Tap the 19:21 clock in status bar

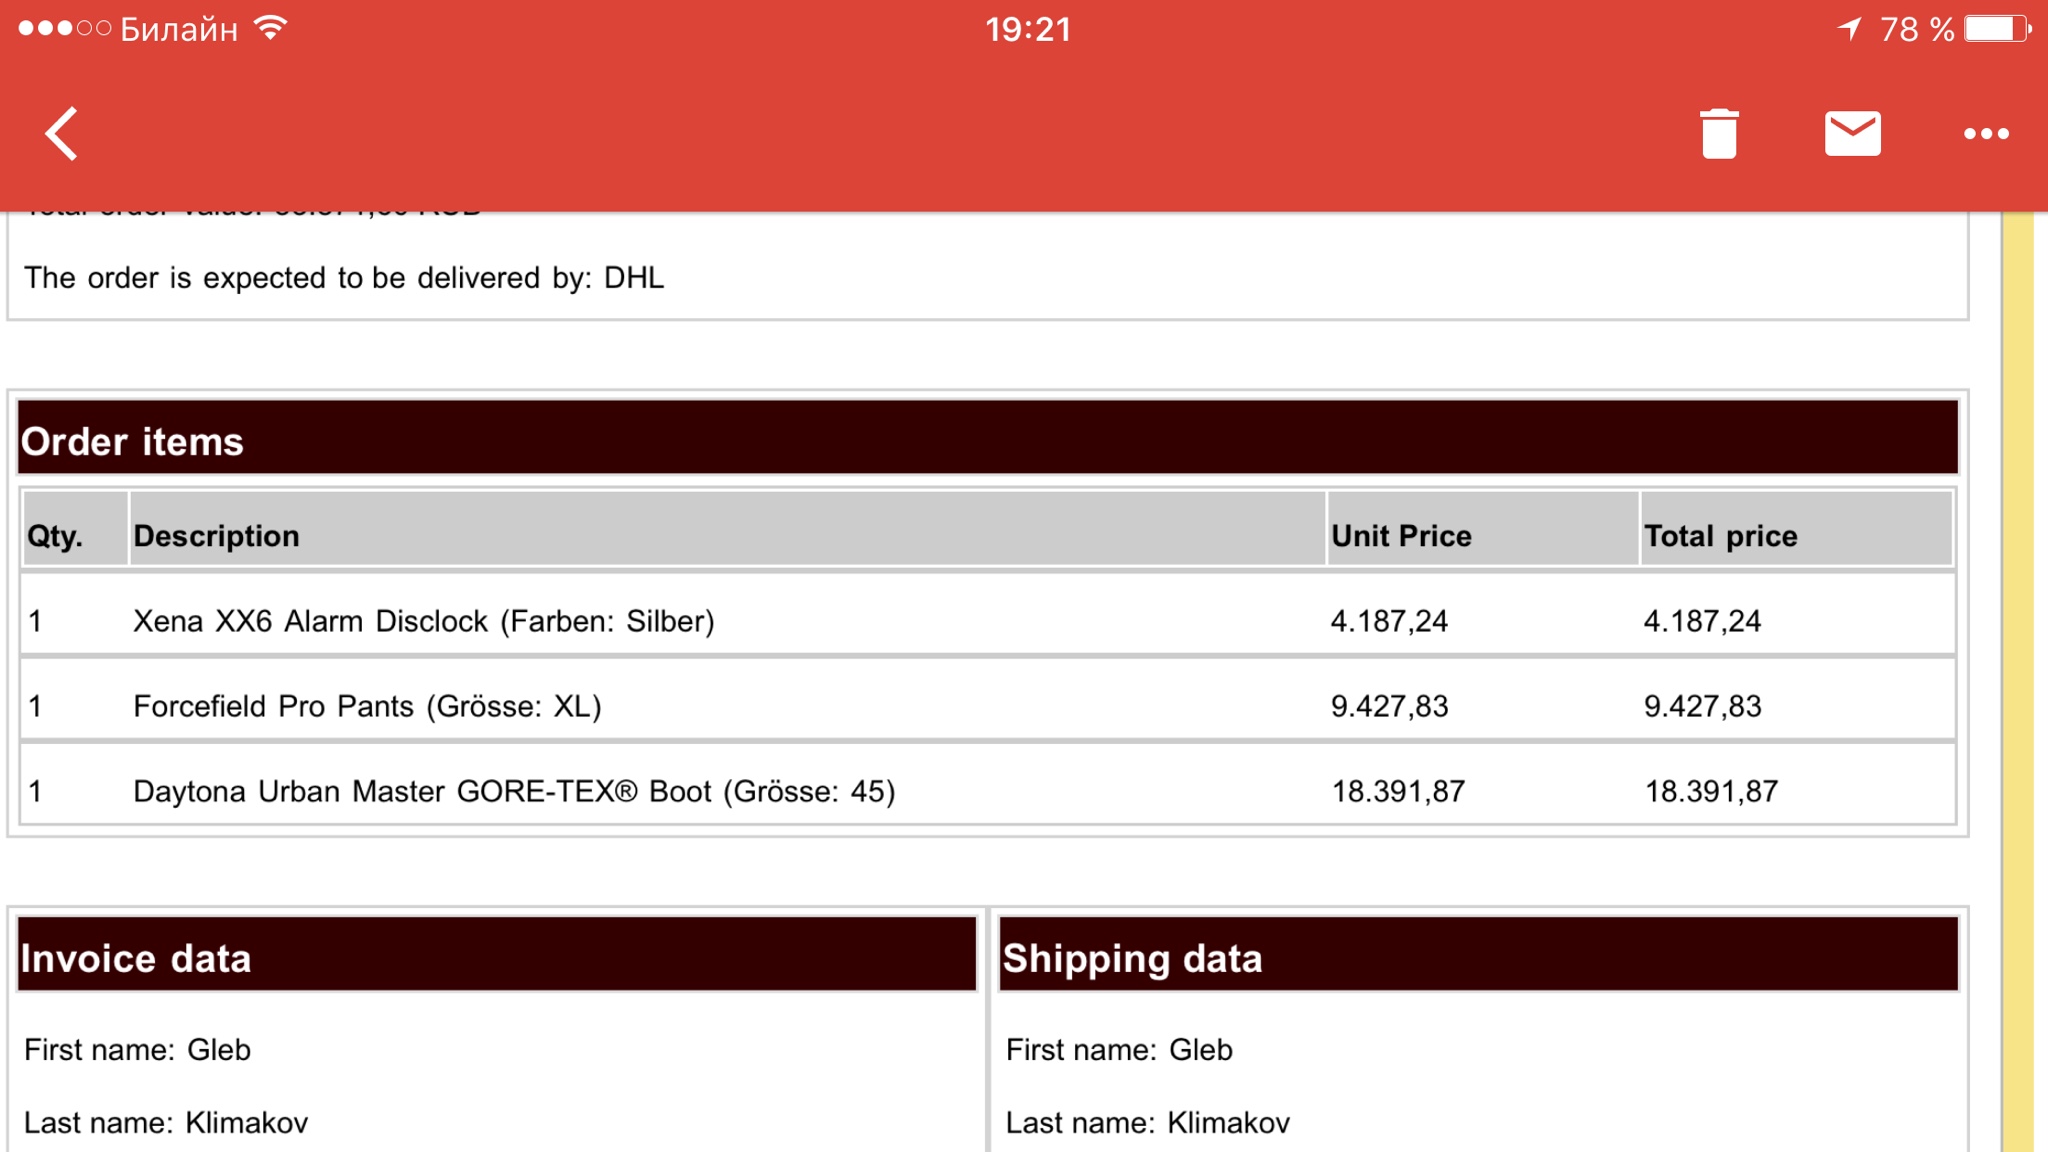click(1027, 29)
